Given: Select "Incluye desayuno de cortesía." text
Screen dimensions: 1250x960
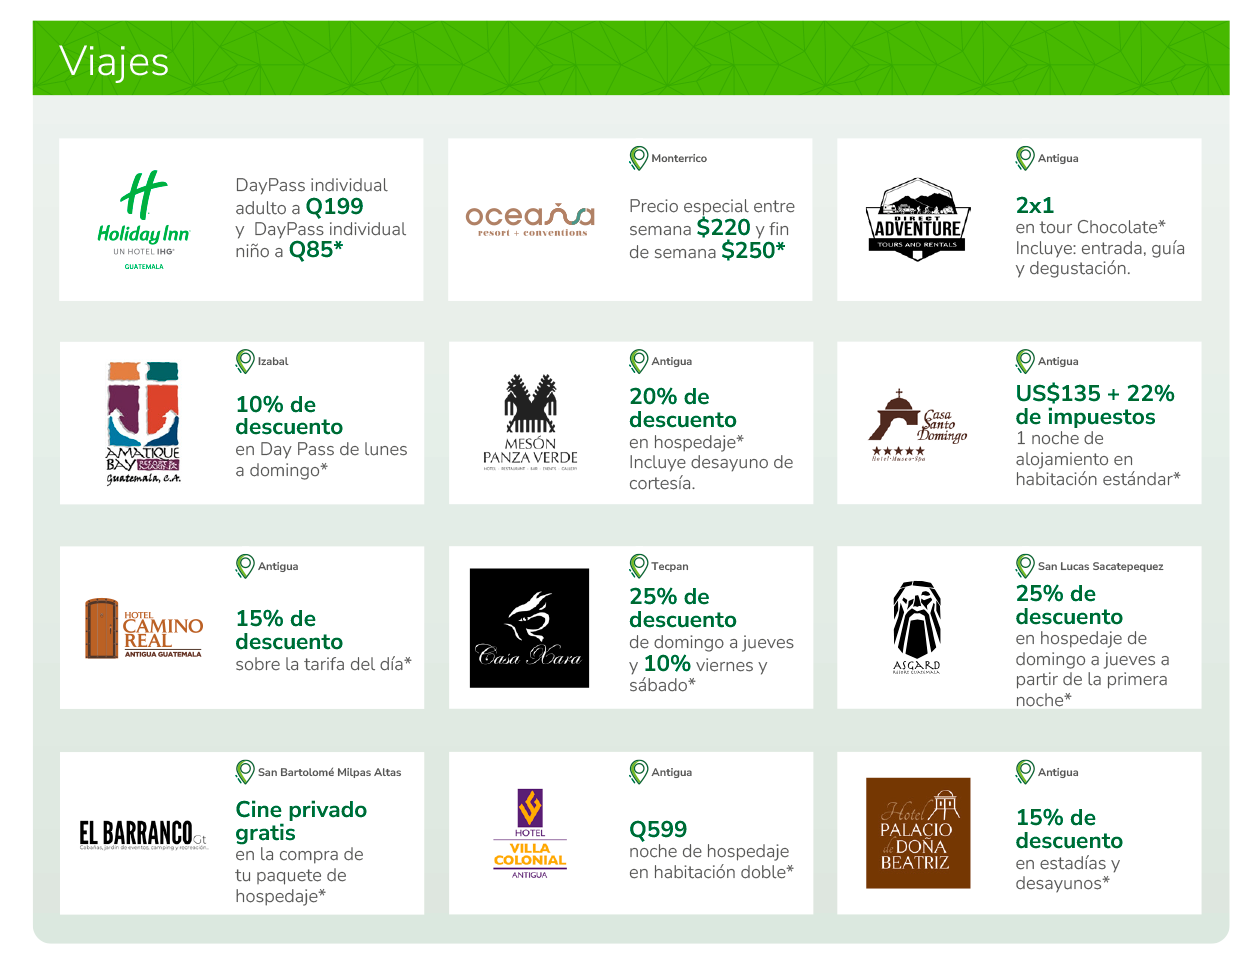Looking at the screenshot, I should pos(711,473).
